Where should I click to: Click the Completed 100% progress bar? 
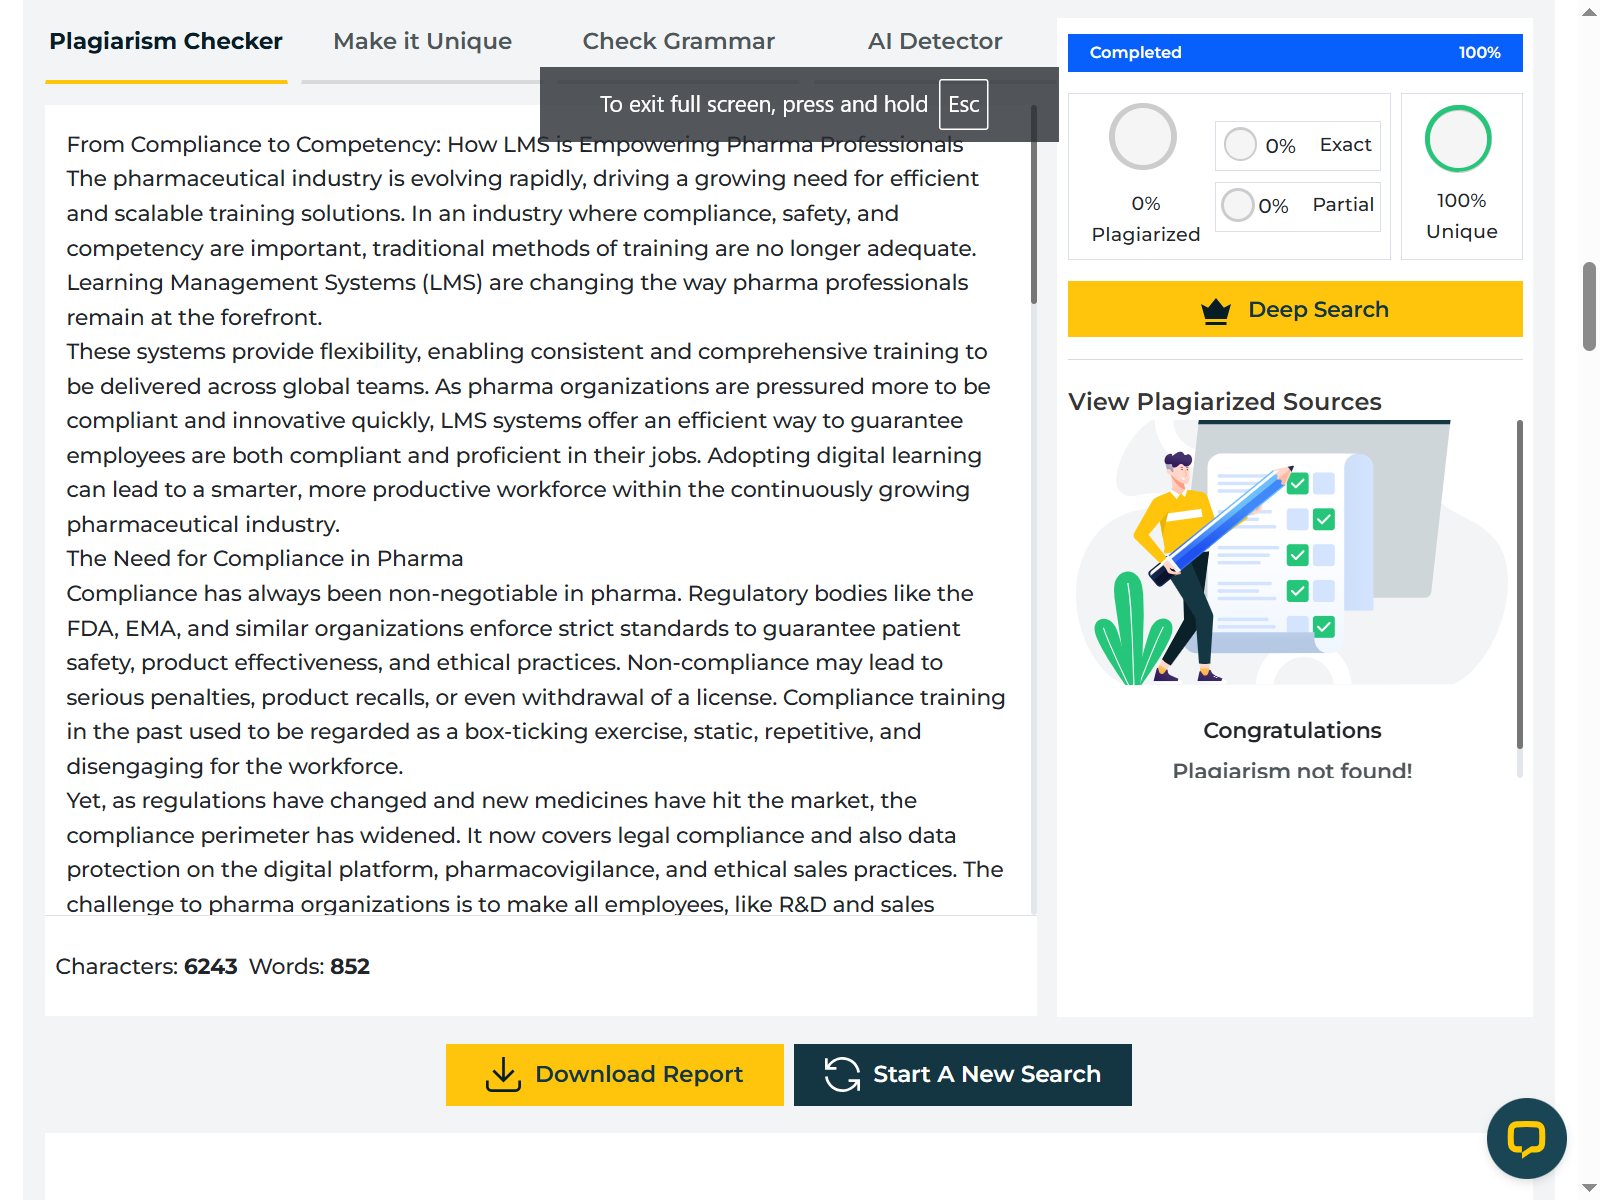(x=1295, y=53)
